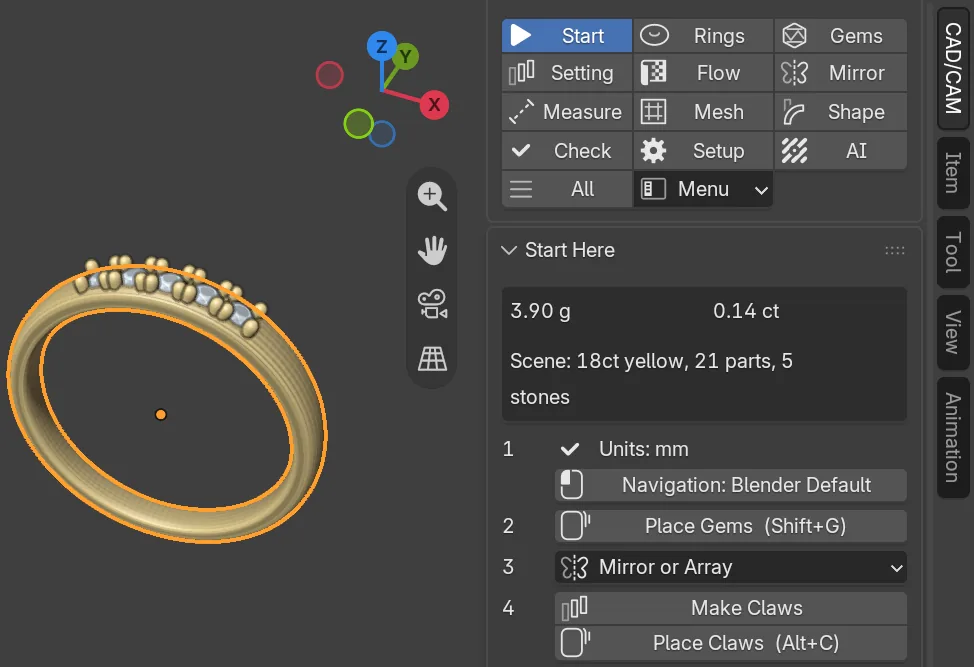Click the Z axis on navigation gizmo
This screenshot has width=974, height=667.
tap(381, 46)
